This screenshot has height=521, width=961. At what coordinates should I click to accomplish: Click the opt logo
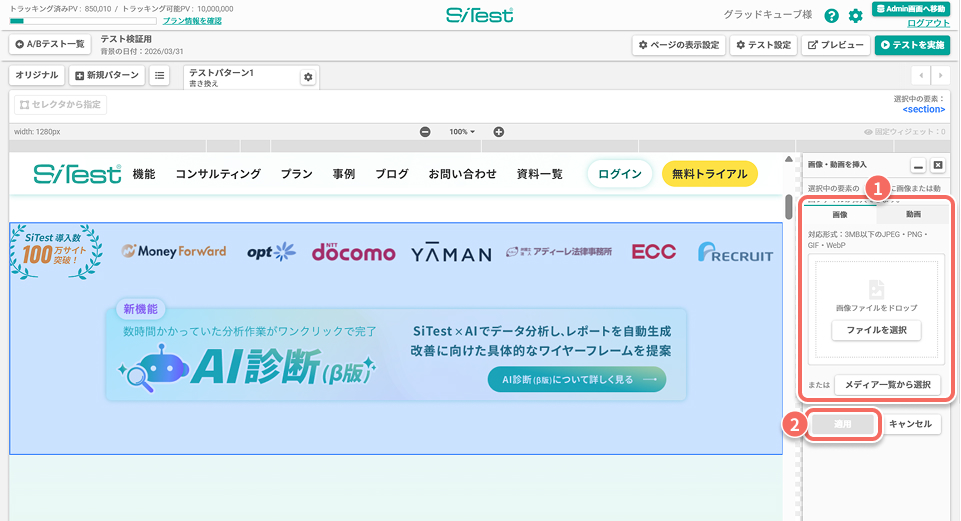272,252
